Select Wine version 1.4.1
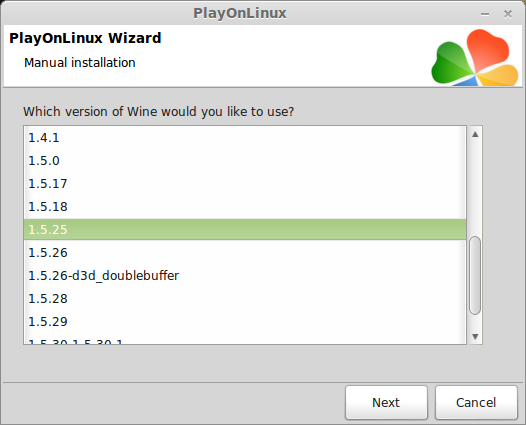Screen dimensions: 526x425 click(x=245, y=138)
